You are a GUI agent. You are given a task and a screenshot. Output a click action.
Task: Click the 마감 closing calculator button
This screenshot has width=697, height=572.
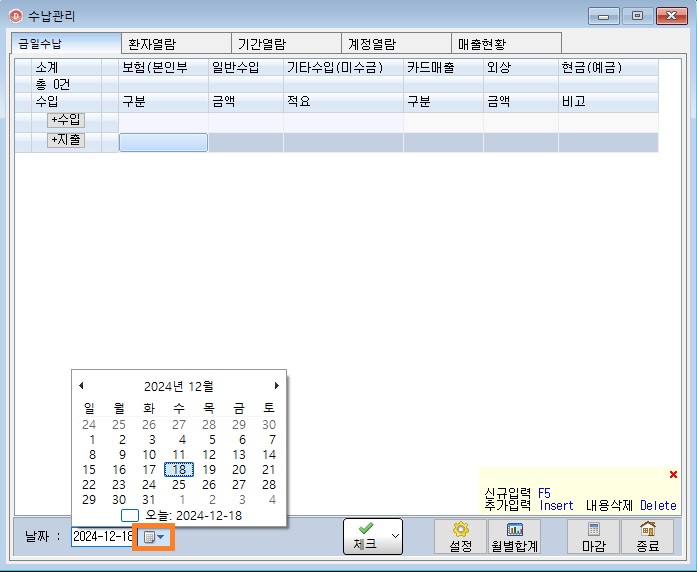[x=593, y=537]
